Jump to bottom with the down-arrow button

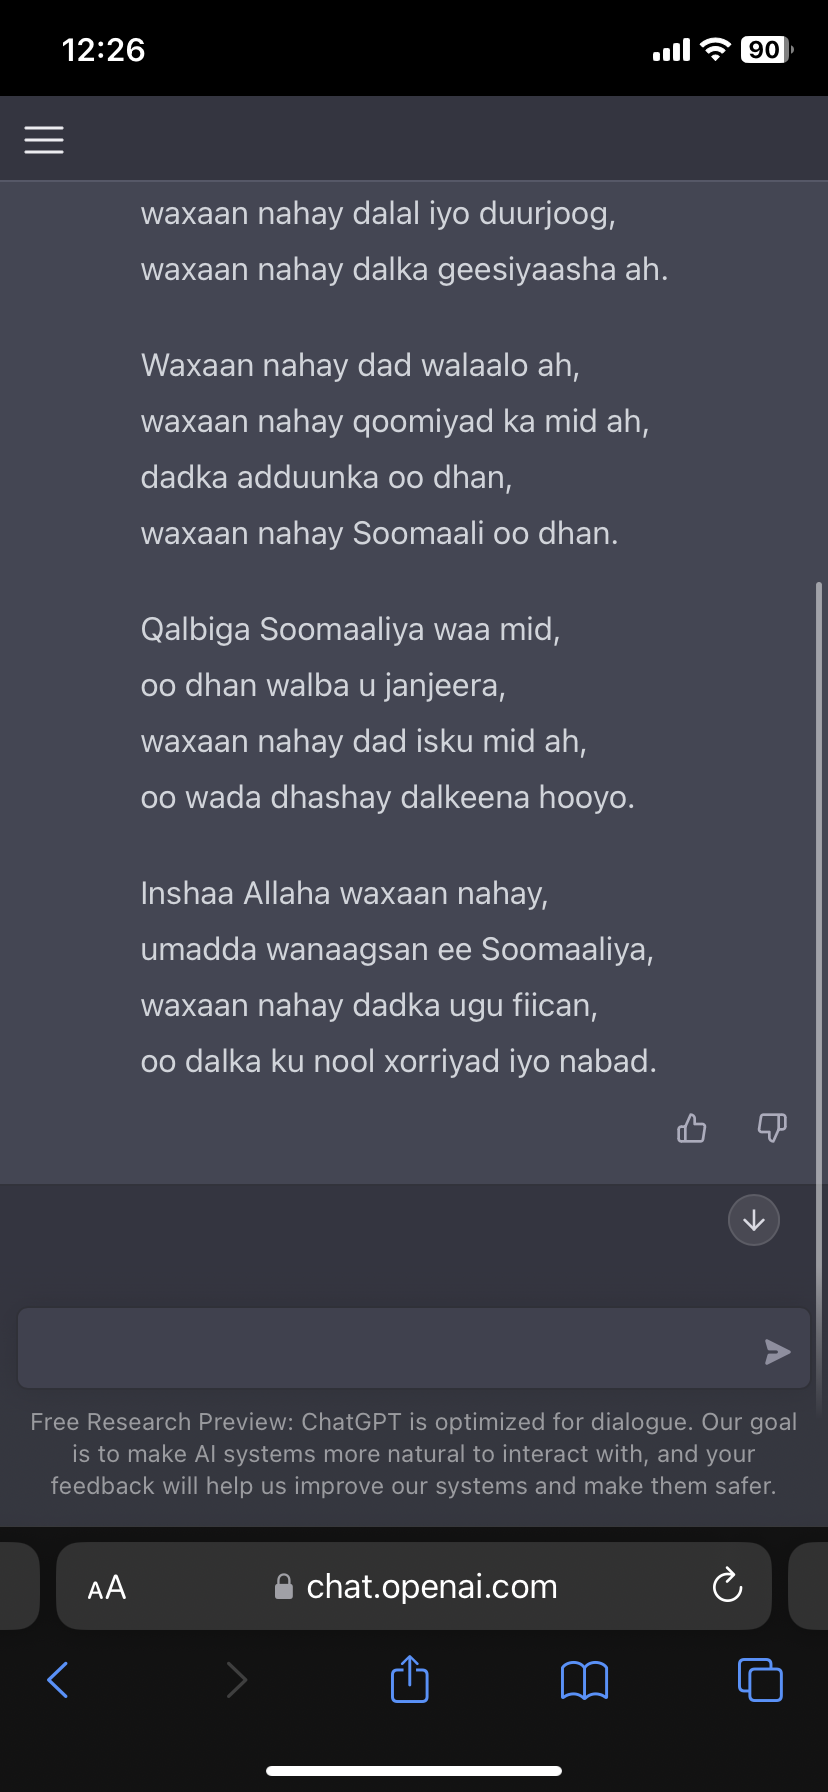(754, 1220)
